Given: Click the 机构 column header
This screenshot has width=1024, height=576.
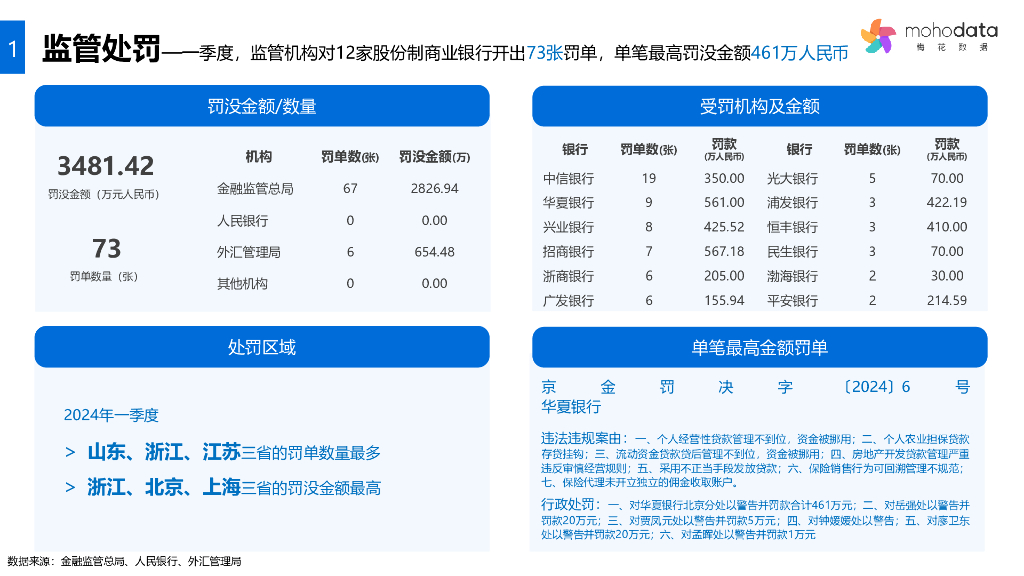Looking at the screenshot, I should [x=259, y=157].
